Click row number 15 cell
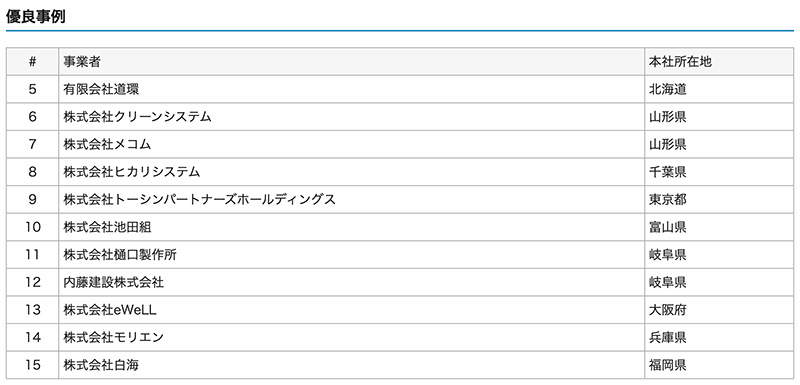 click(33, 365)
